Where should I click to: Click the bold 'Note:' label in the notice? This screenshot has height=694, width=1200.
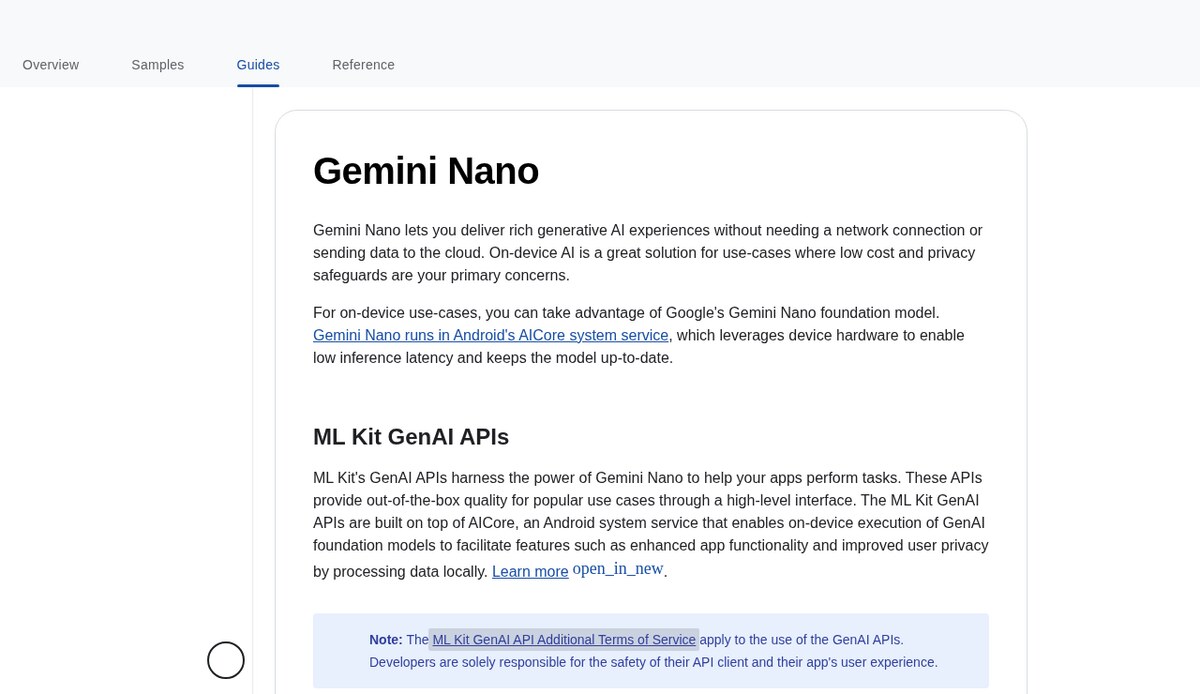386,640
